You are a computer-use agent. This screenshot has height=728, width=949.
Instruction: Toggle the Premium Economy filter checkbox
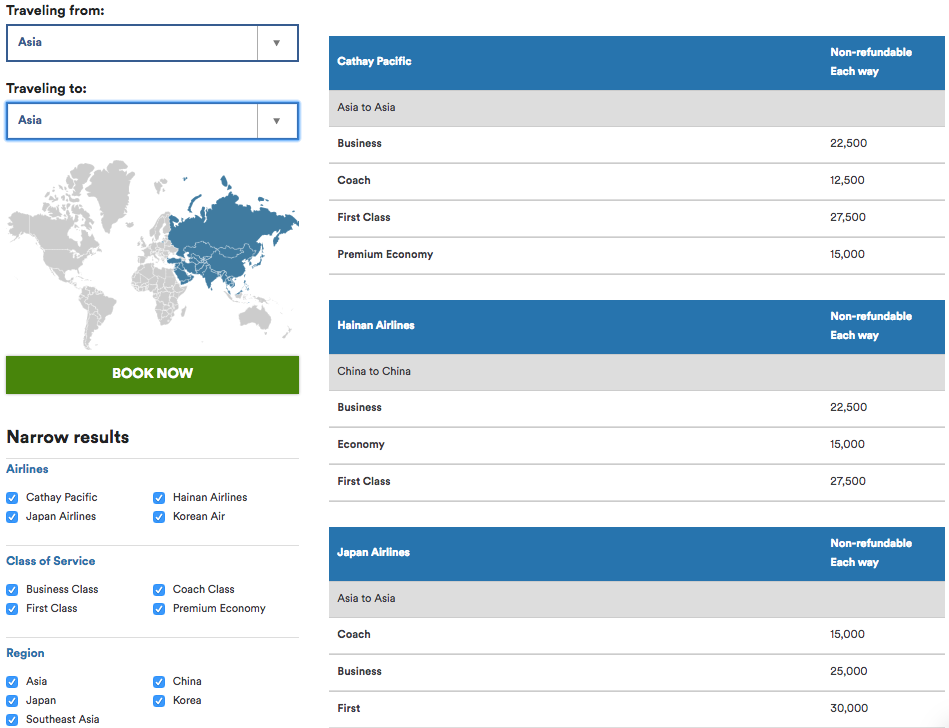click(x=159, y=609)
